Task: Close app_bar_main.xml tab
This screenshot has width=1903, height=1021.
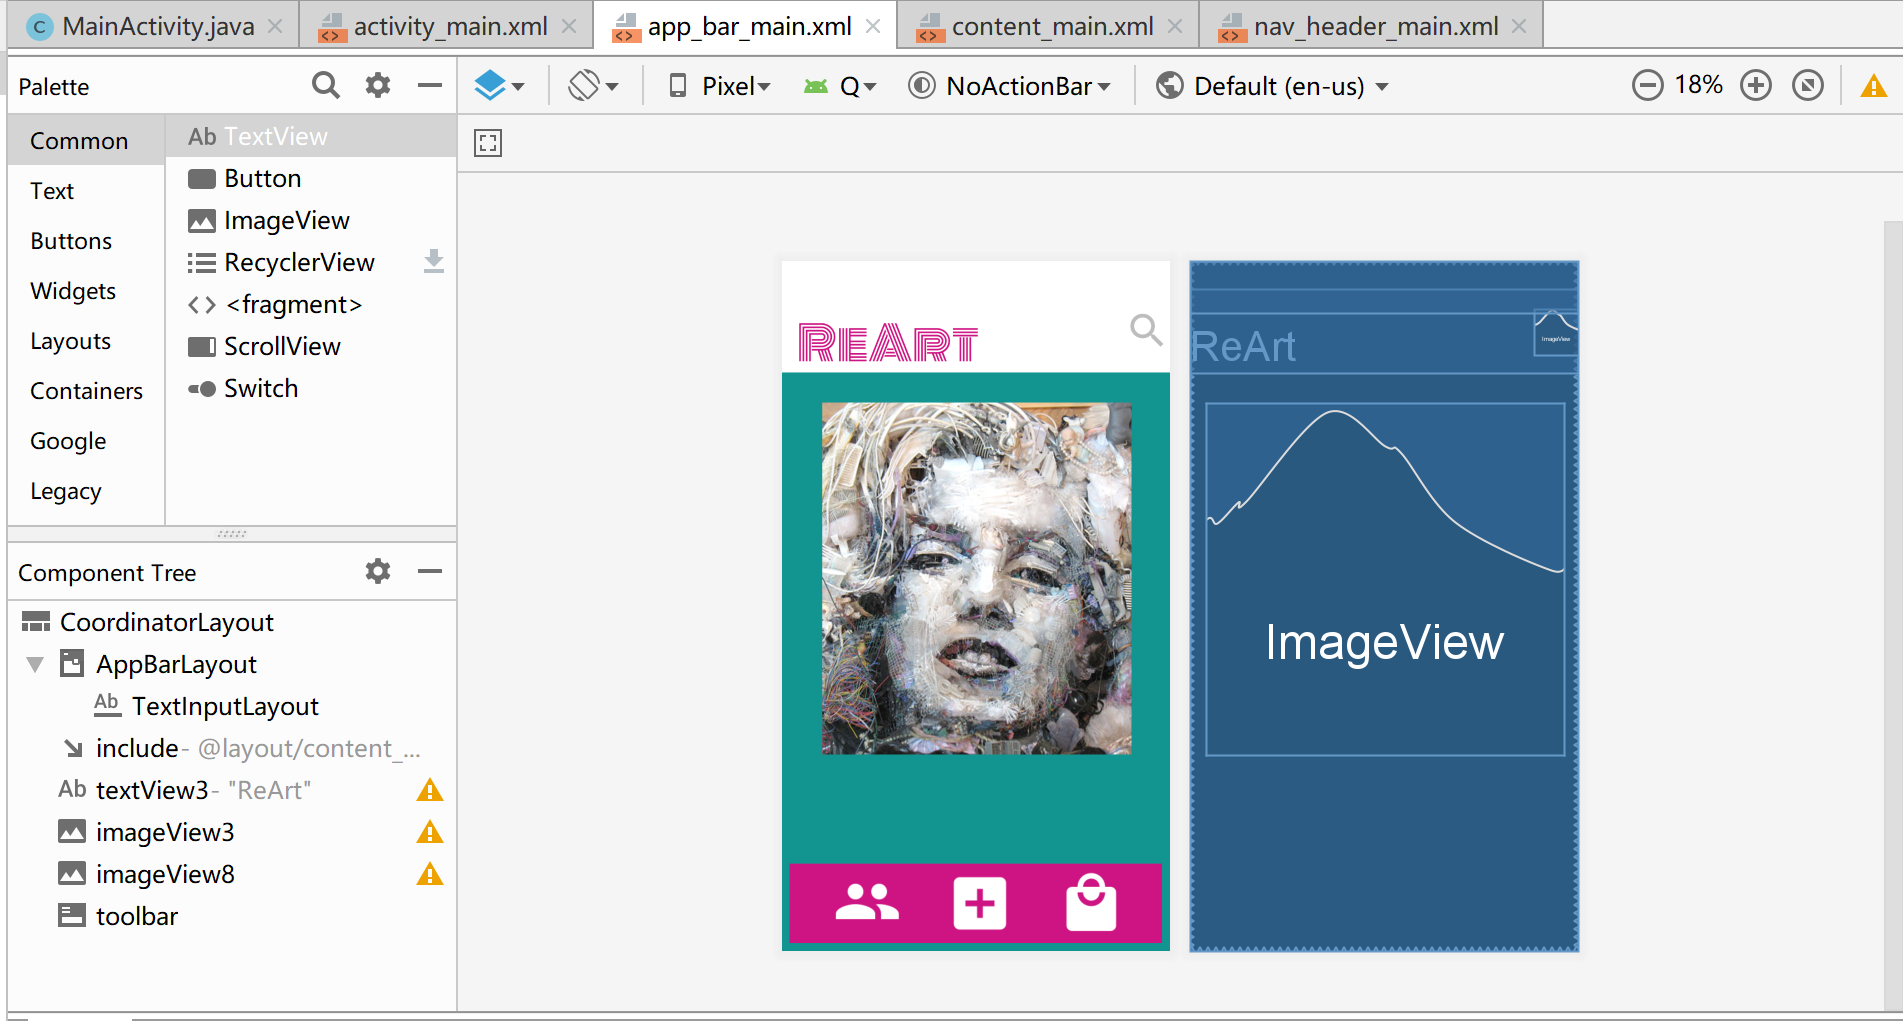Action: coord(873,26)
